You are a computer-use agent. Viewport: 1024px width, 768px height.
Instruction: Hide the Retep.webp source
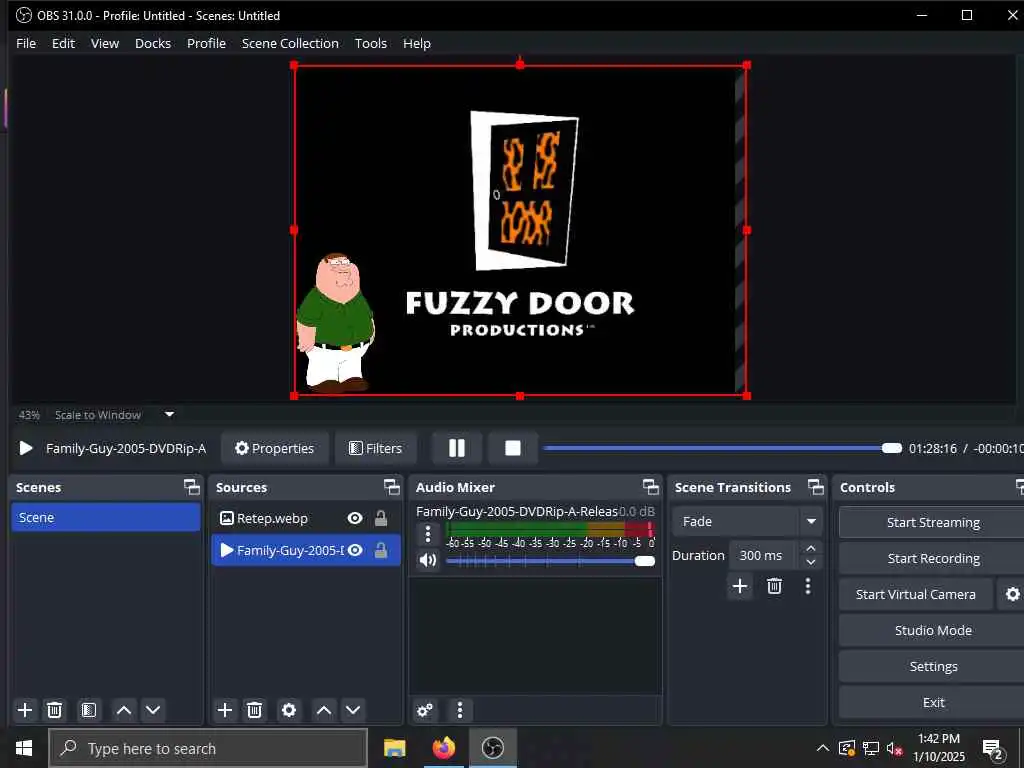click(355, 518)
